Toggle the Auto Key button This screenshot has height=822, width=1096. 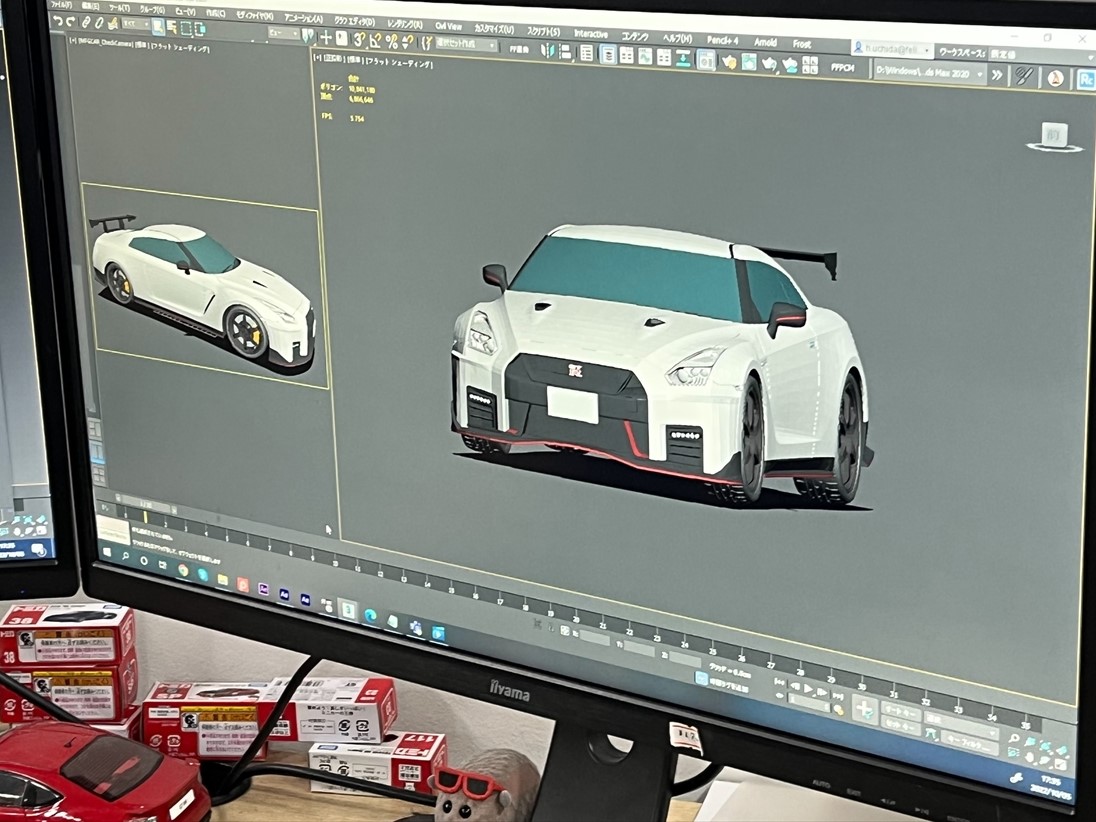click(901, 711)
